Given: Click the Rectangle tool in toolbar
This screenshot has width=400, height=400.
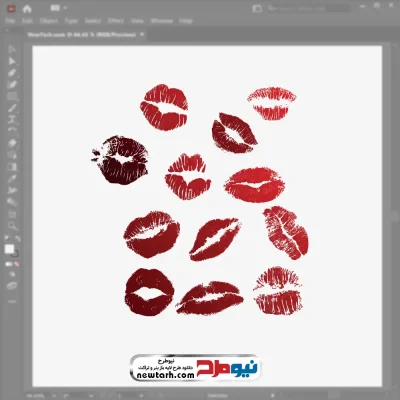Looking at the screenshot, I should 12,97.
